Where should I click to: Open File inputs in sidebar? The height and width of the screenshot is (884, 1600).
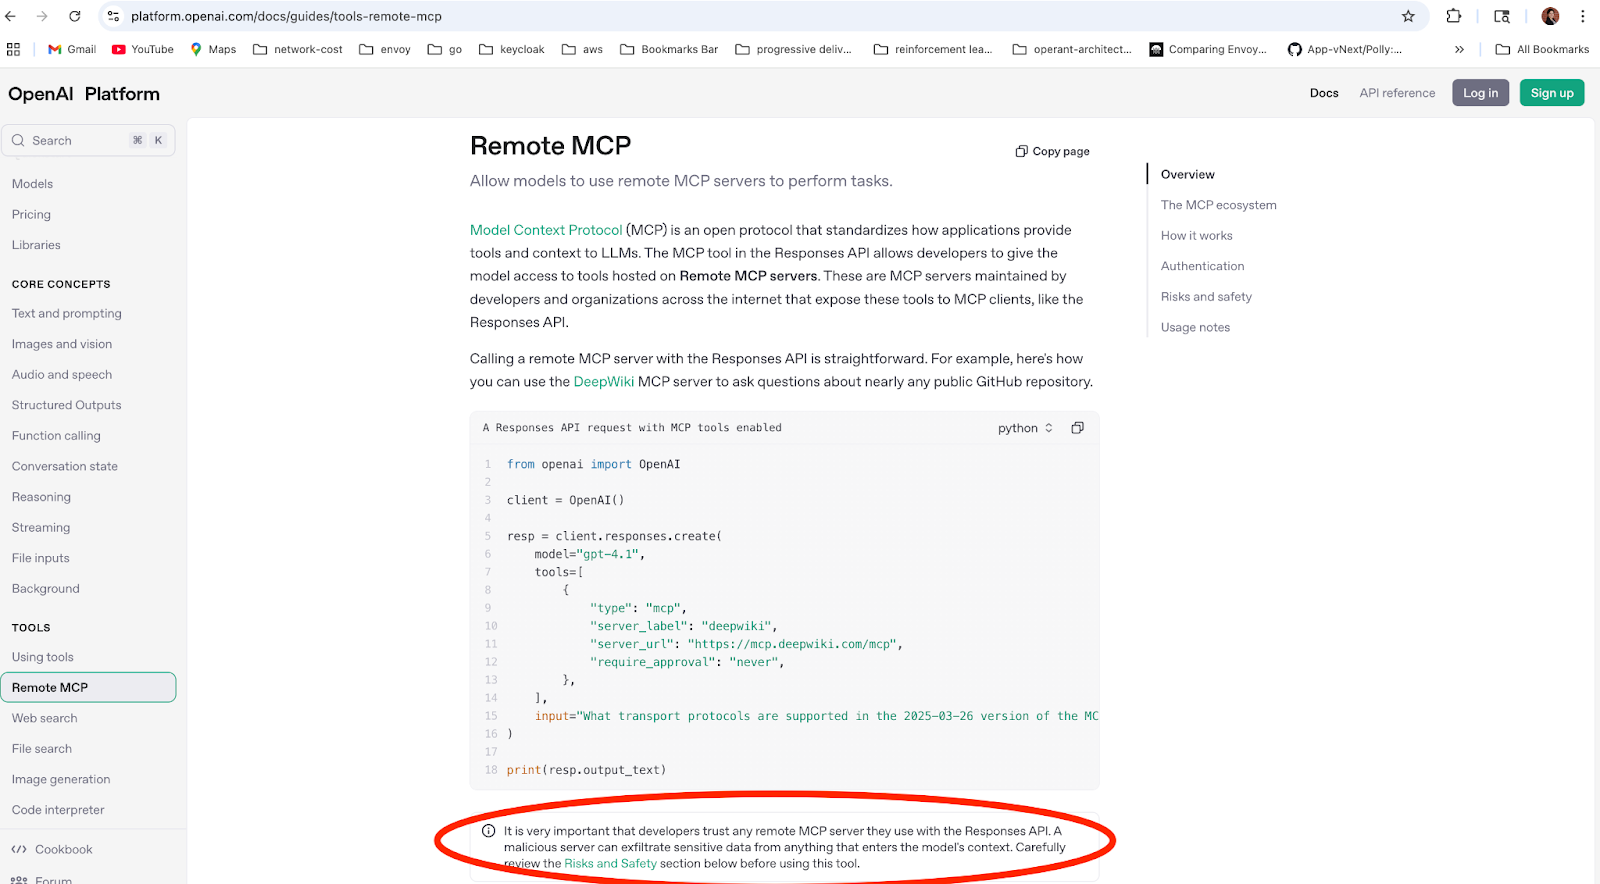coord(41,558)
